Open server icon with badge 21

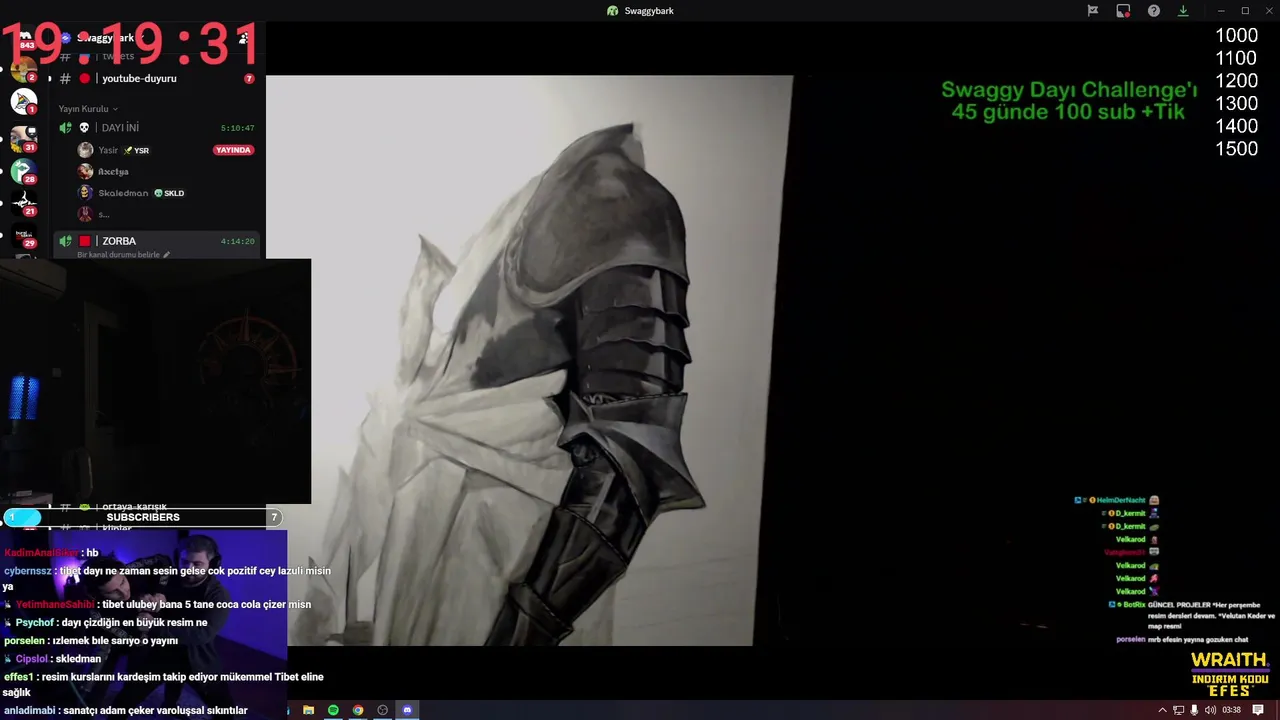tap(23, 203)
